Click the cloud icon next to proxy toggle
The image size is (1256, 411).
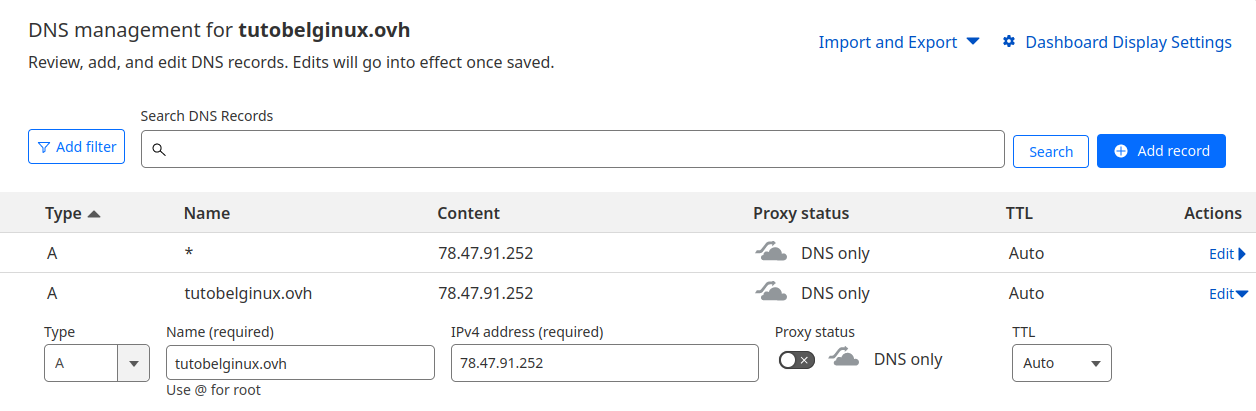coord(844,358)
